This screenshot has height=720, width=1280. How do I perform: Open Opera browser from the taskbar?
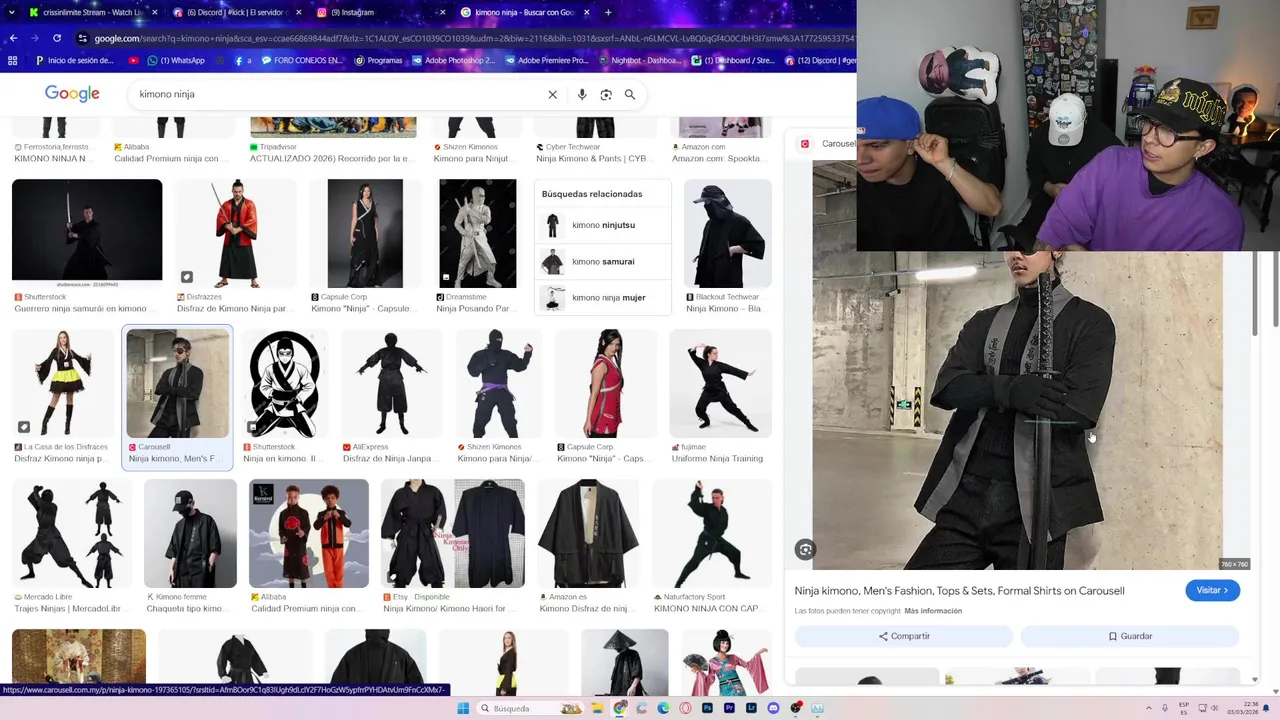(x=685, y=708)
